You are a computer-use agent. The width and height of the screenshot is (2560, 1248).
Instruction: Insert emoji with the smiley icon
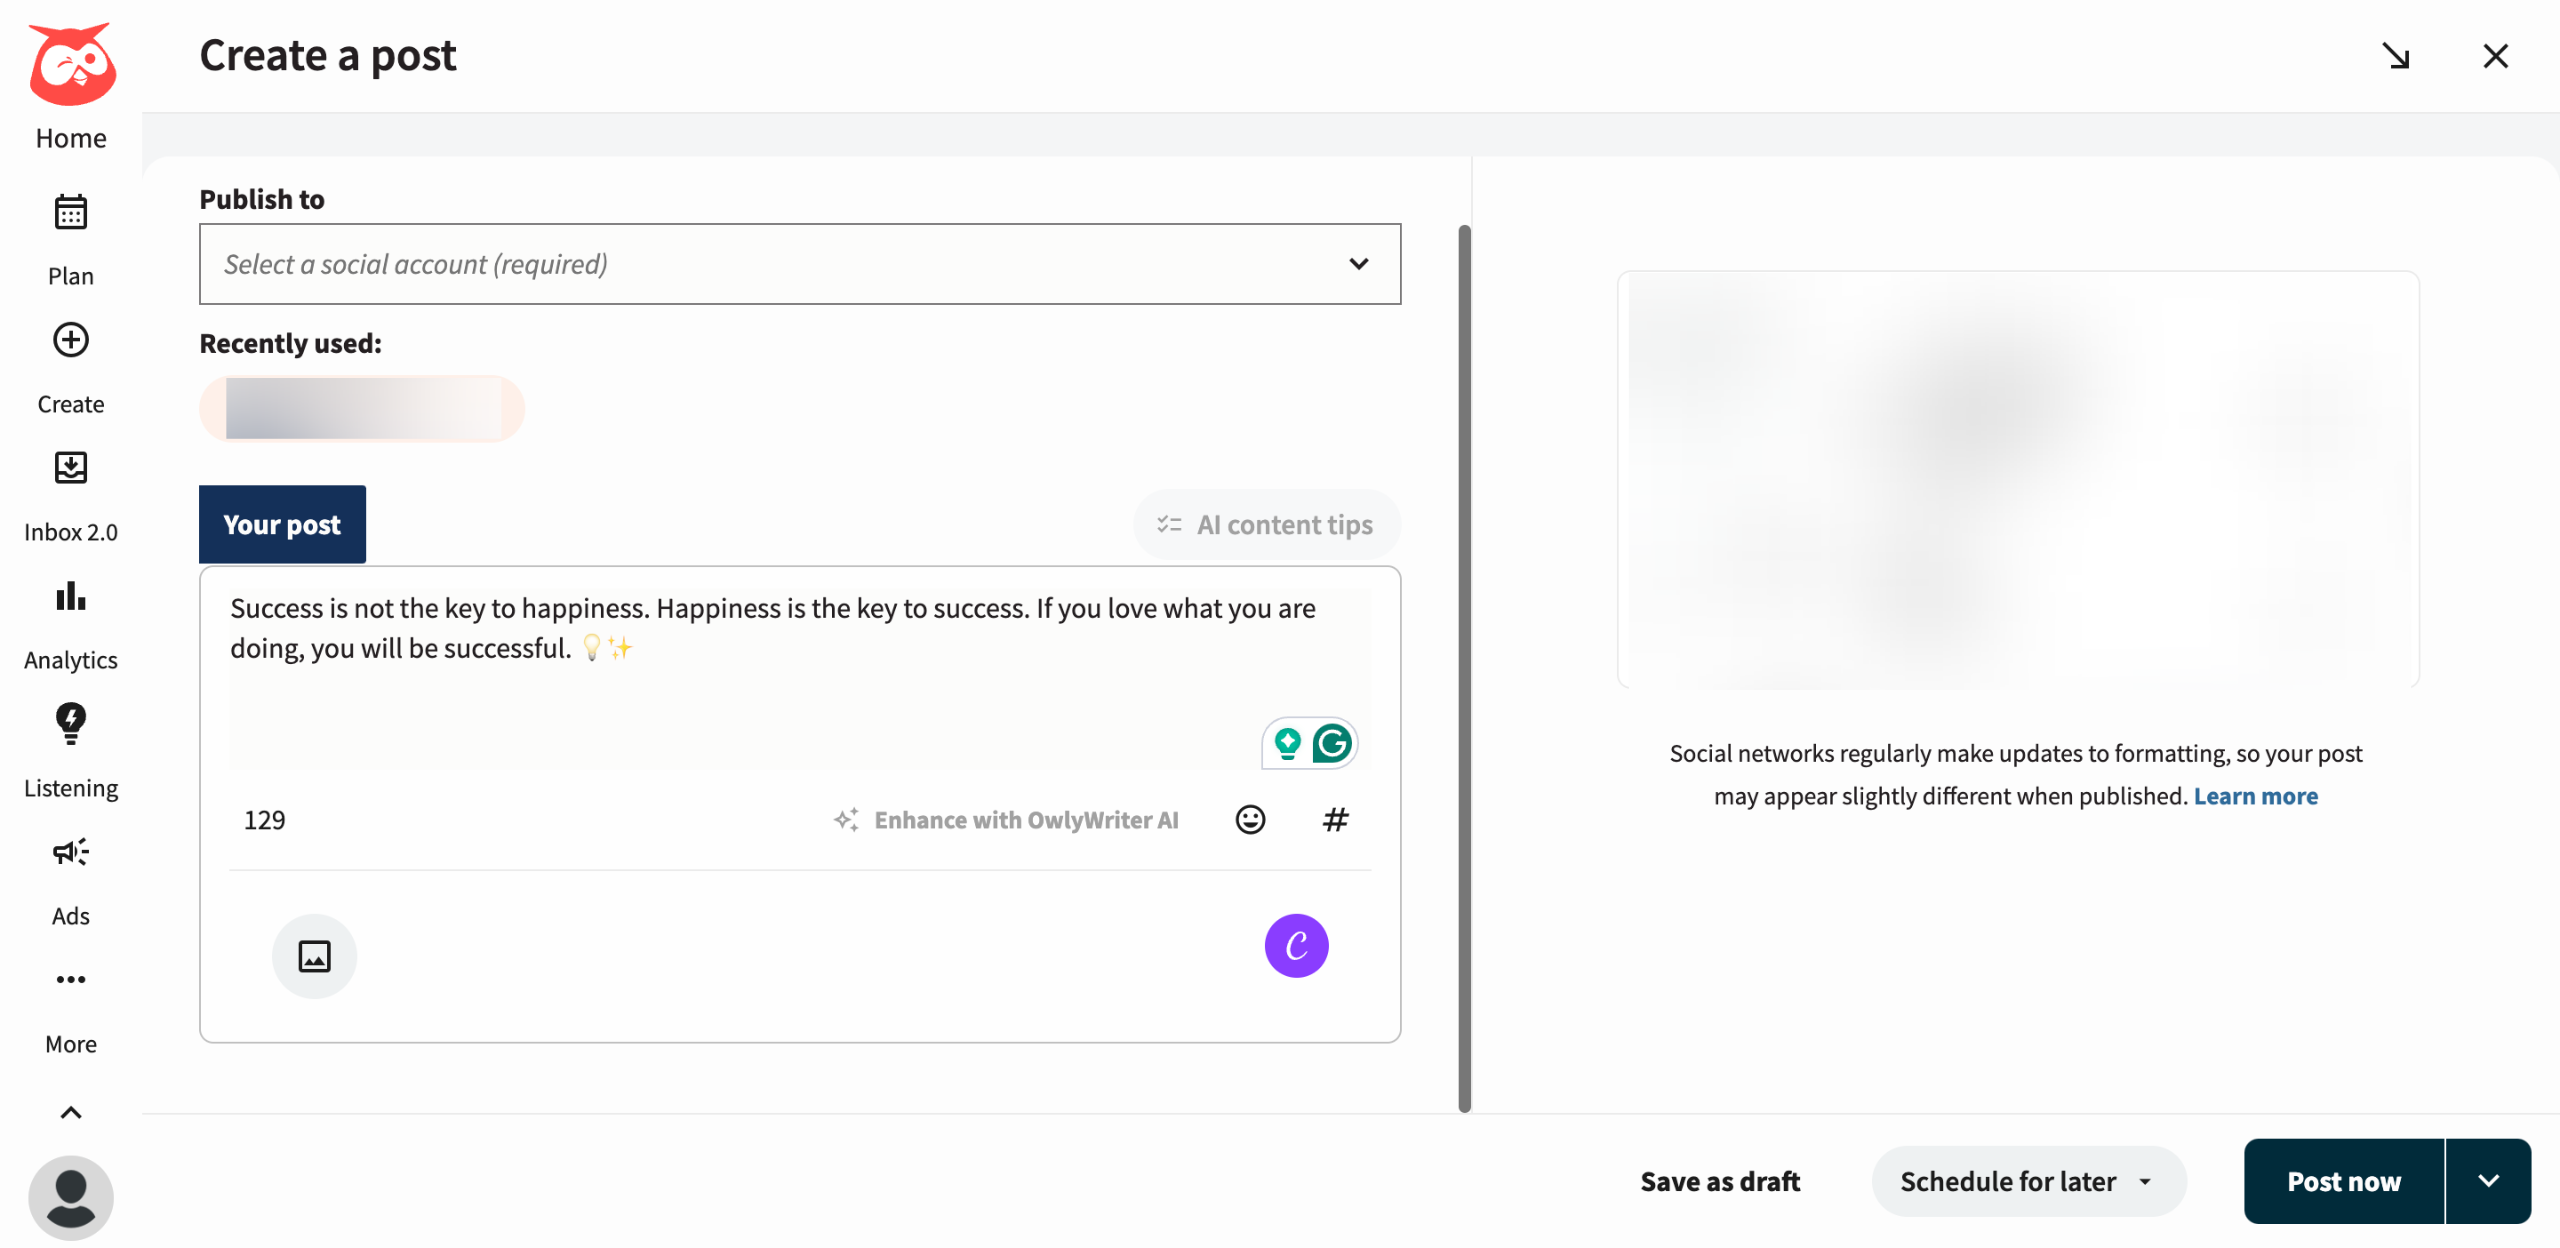[1250, 820]
